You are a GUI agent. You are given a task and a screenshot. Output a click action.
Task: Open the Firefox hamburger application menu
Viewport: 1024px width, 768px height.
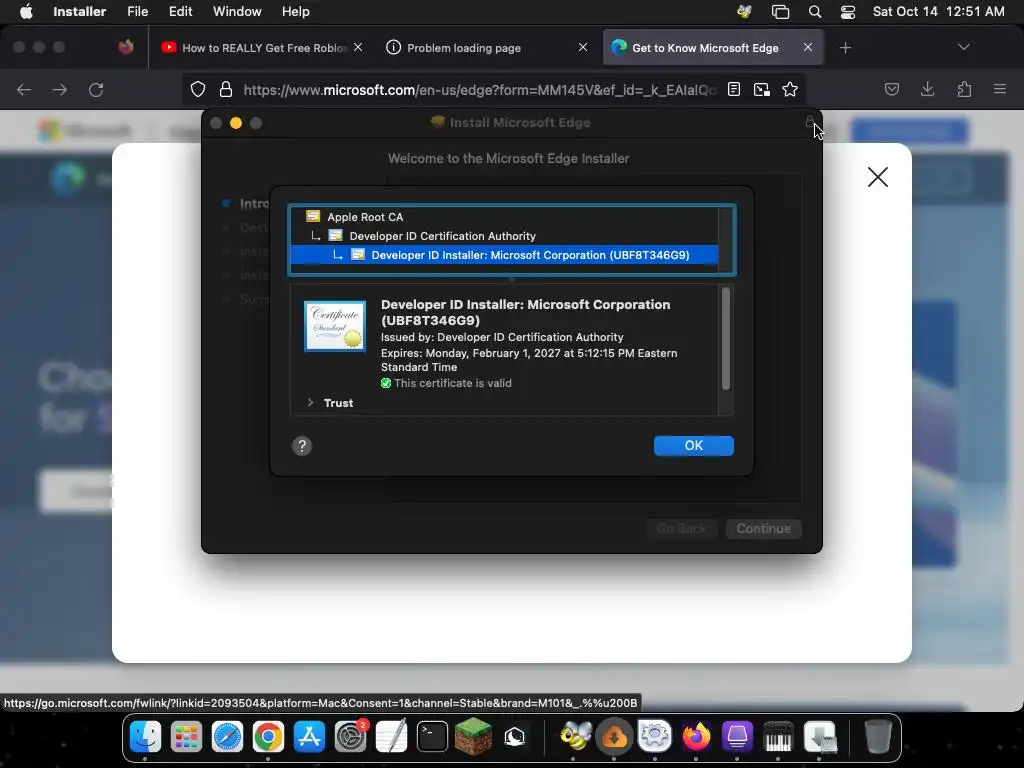pos(999,89)
